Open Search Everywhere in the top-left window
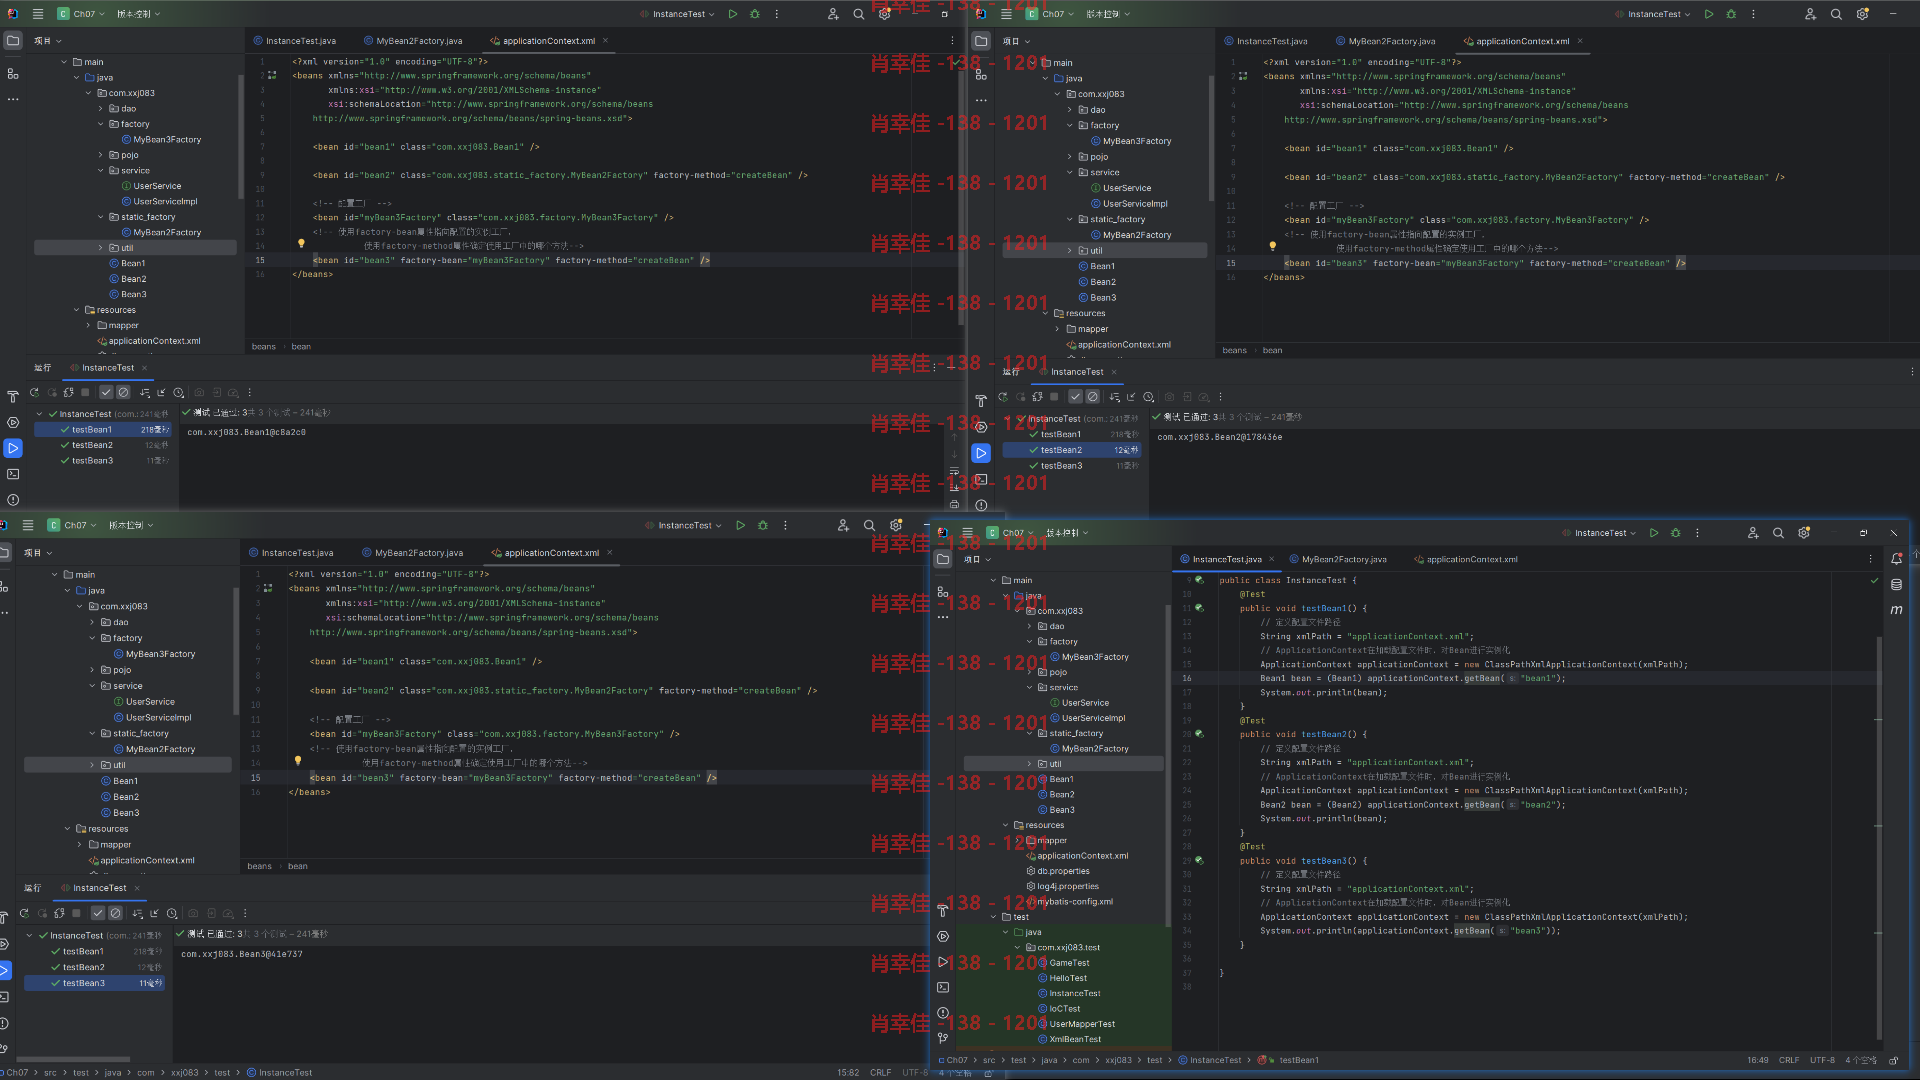1920x1080 pixels. click(859, 14)
